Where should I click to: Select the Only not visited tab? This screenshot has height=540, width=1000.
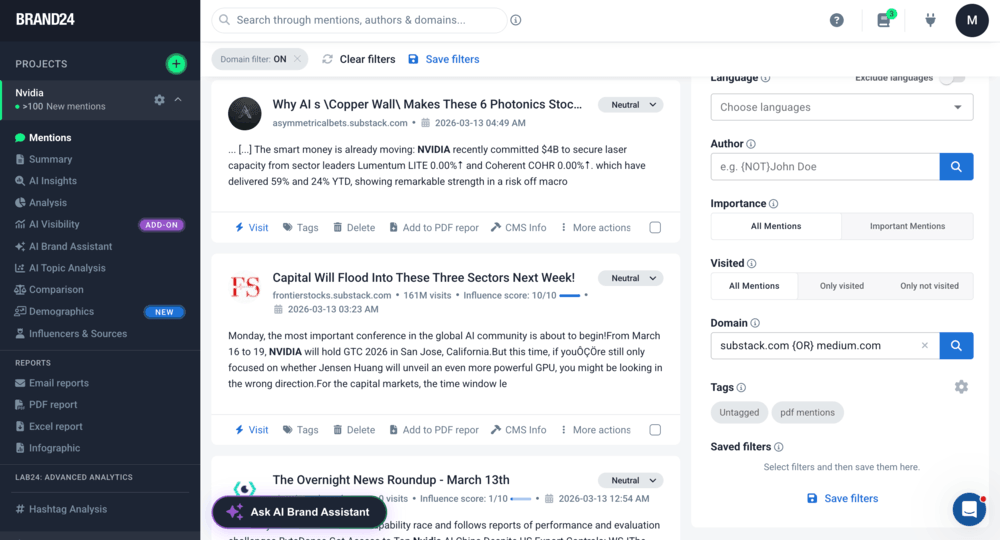[929, 286]
